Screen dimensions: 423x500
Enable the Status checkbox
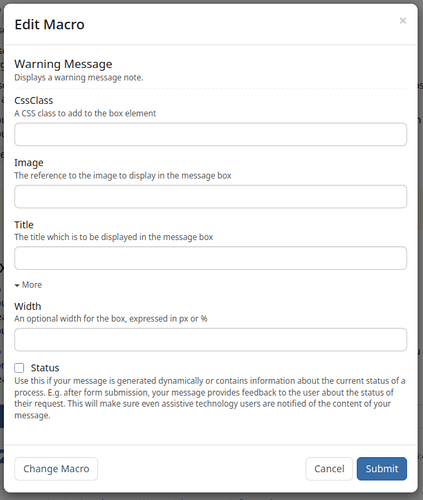(19, 368)
